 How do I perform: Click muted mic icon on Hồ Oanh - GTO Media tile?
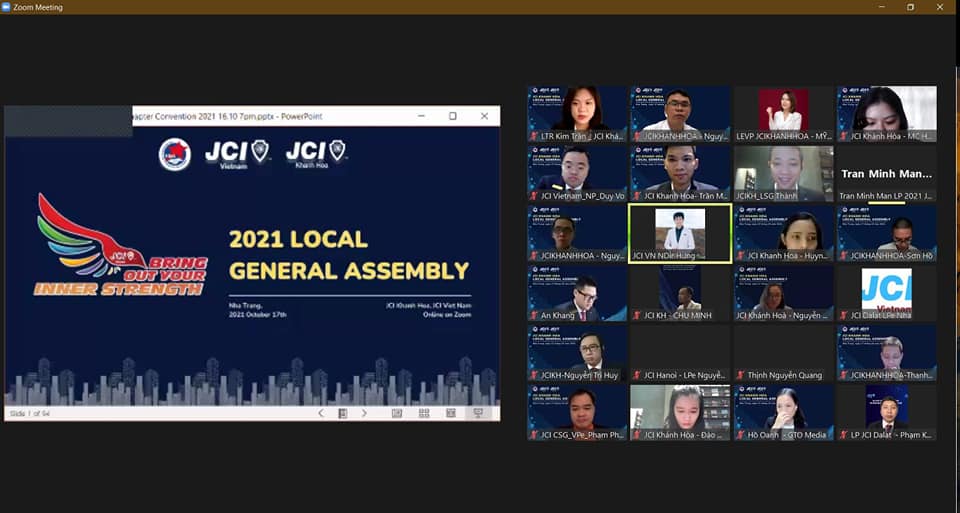pos(741,435)
